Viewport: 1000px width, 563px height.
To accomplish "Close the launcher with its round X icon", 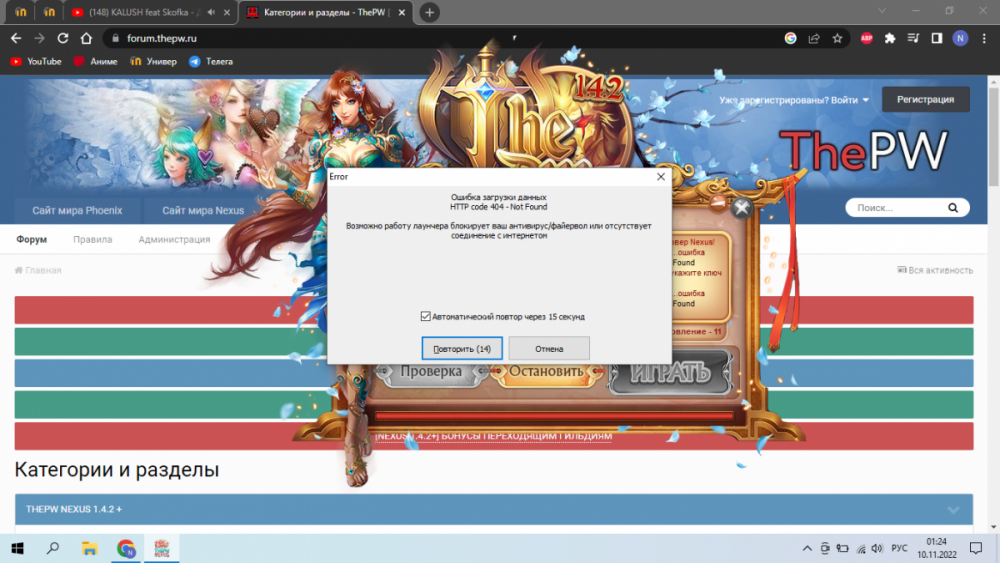I will click(741, 208).
